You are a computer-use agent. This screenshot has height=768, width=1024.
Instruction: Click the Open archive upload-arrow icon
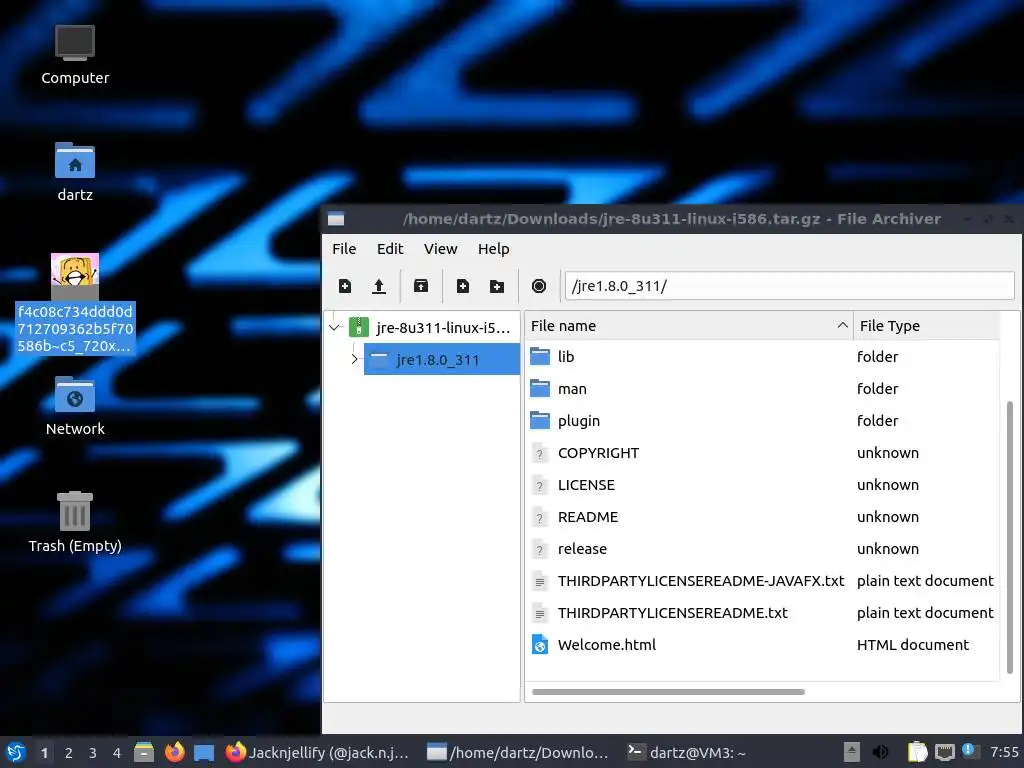click(379, 286)
